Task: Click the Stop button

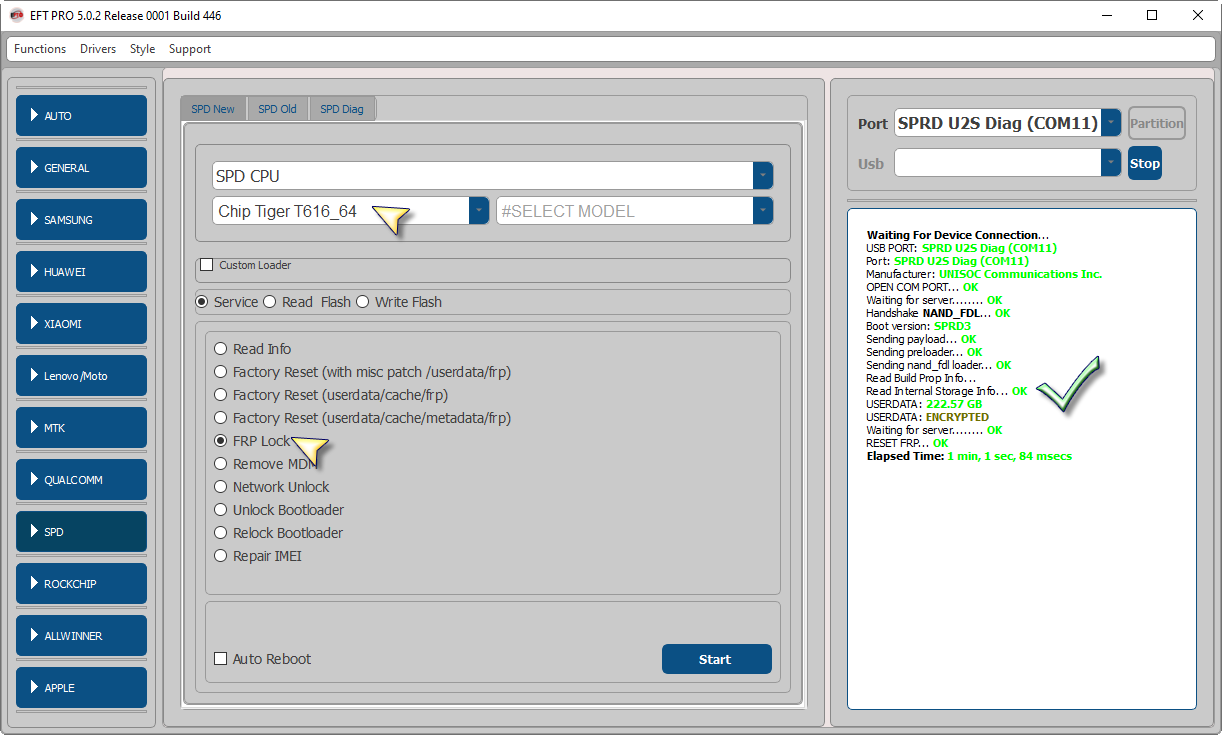Action: (x=1145, y=163)
